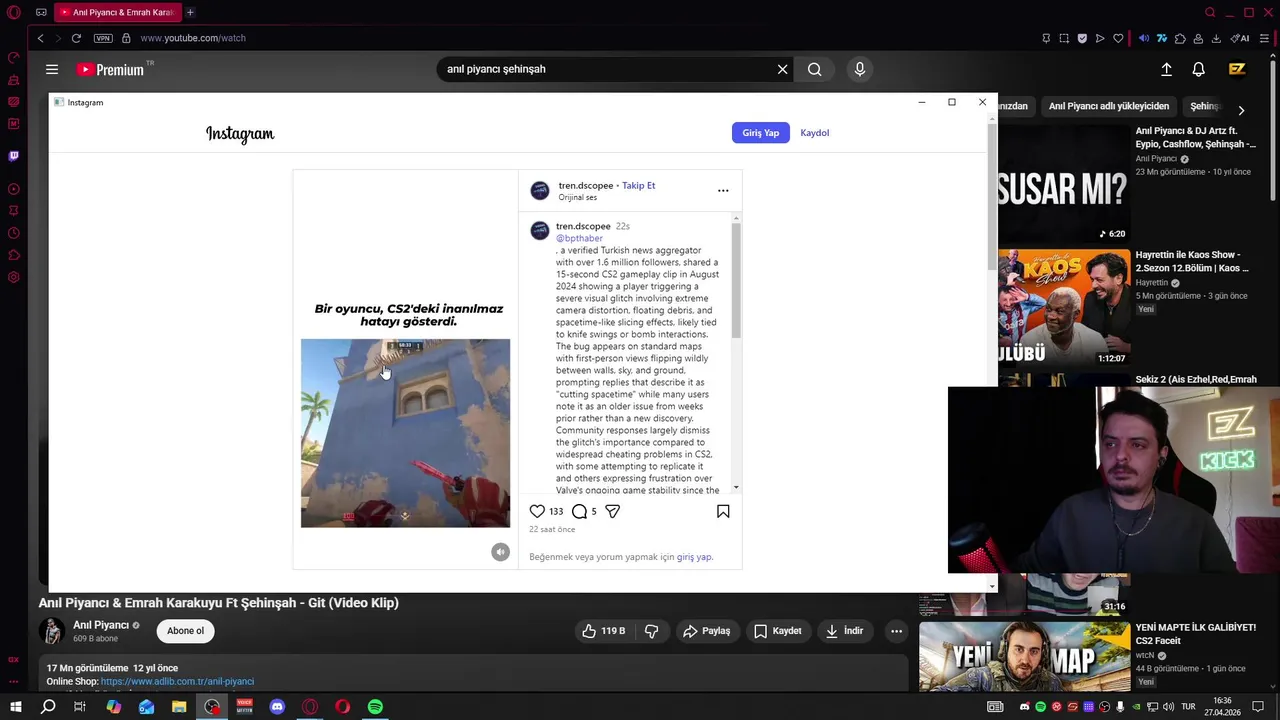Open Twitch in Opera sidebar

click(13, 156)
